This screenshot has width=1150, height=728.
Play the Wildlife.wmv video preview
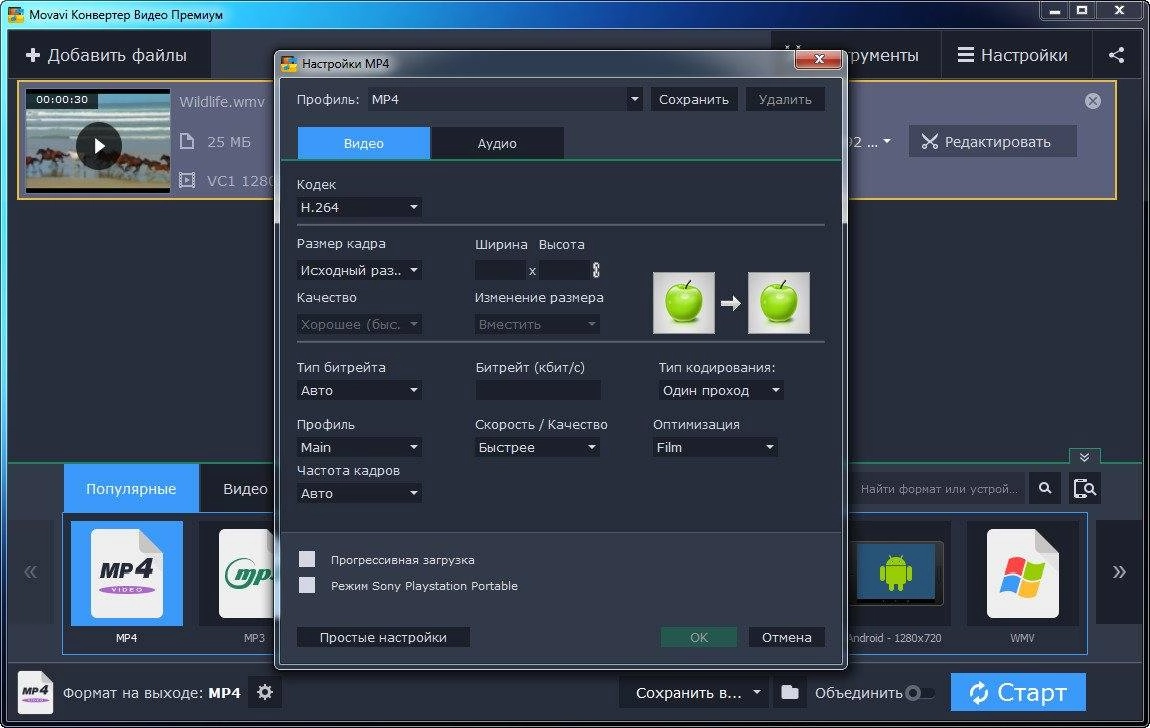point(99,146)
